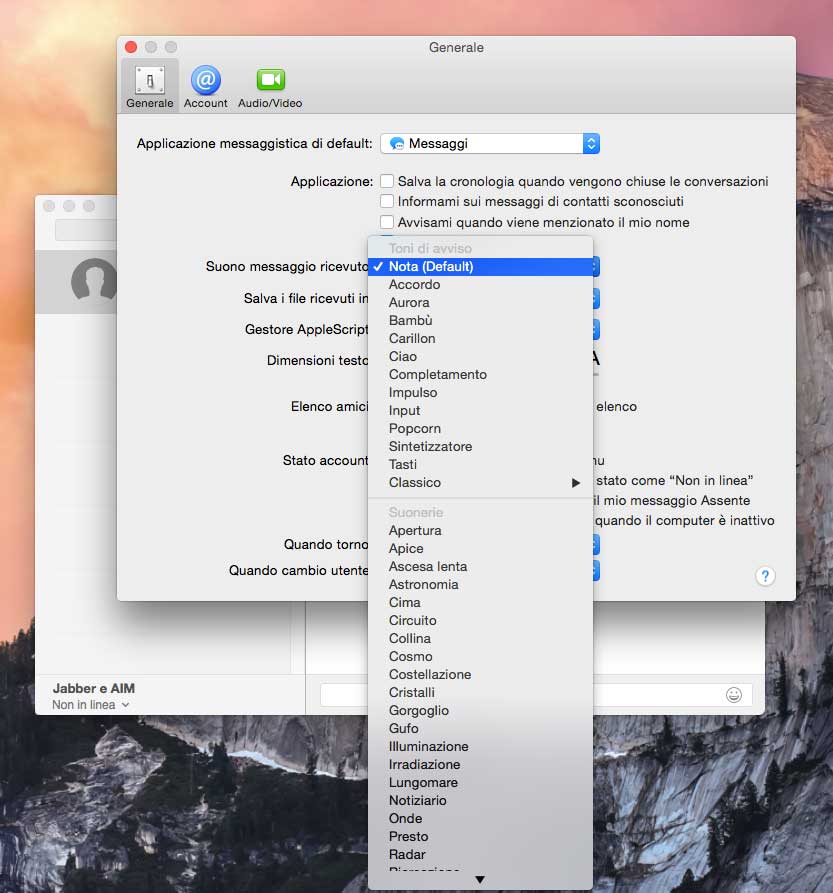833x893 pixels.
Task: Pick the Apertura ringtone
Action: 480,531
